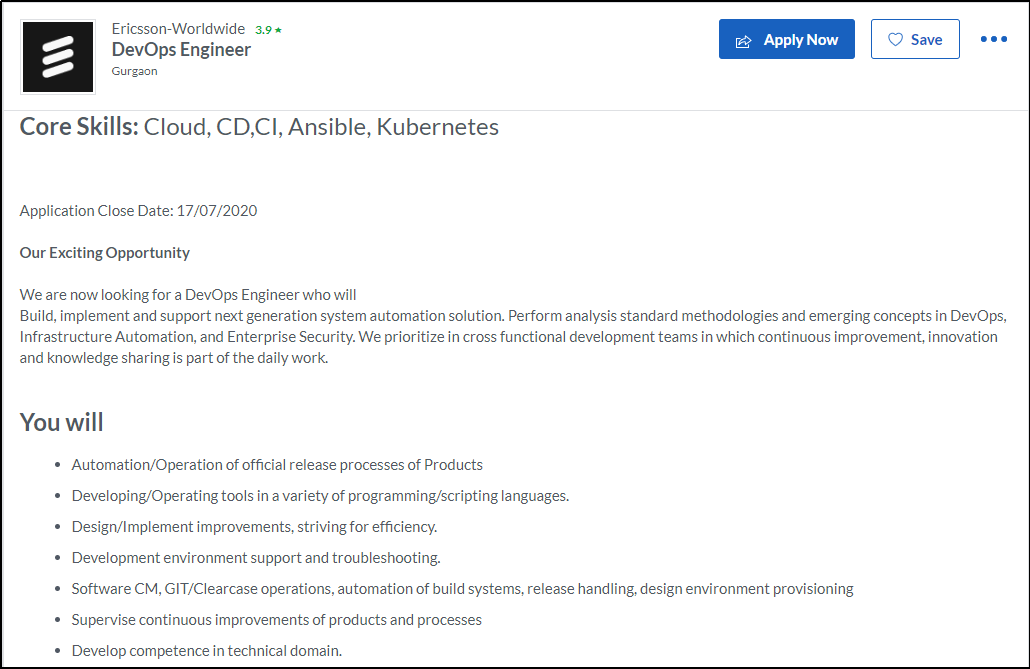Click the Ericsson company logo

point(58,57)
